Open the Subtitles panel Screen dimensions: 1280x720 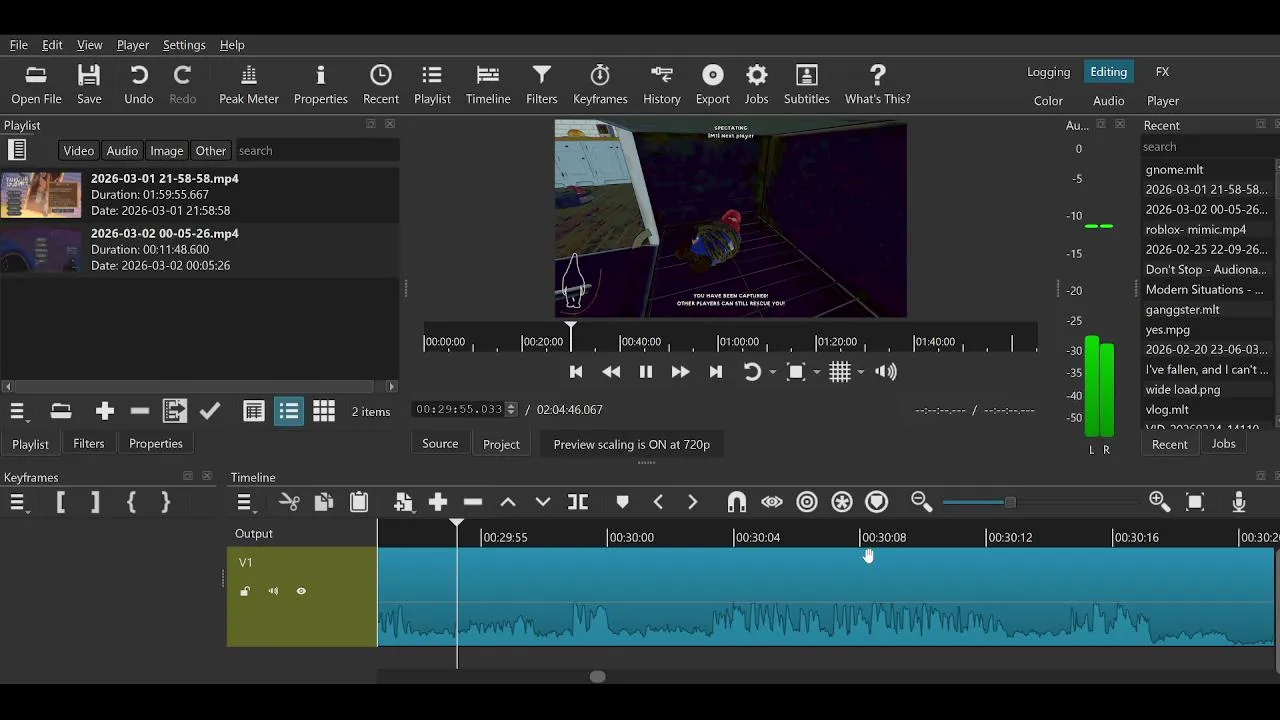point(806,84)
